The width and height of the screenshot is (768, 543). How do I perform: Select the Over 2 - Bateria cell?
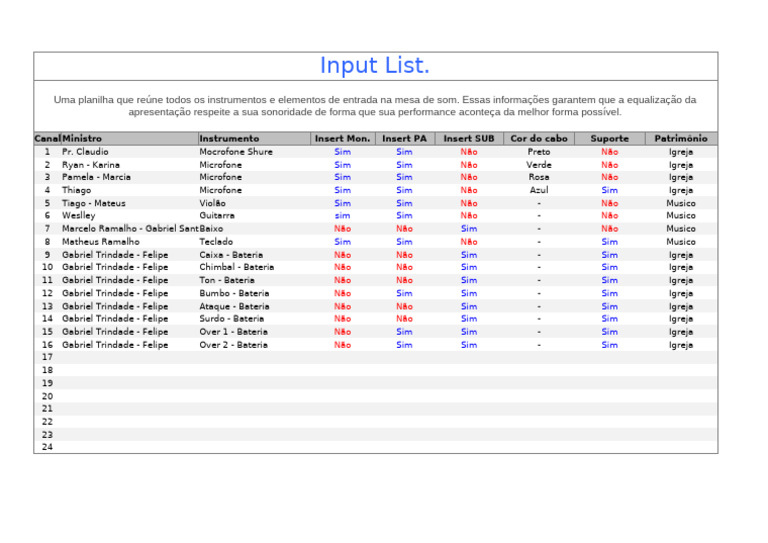click(x=233, y=345)
